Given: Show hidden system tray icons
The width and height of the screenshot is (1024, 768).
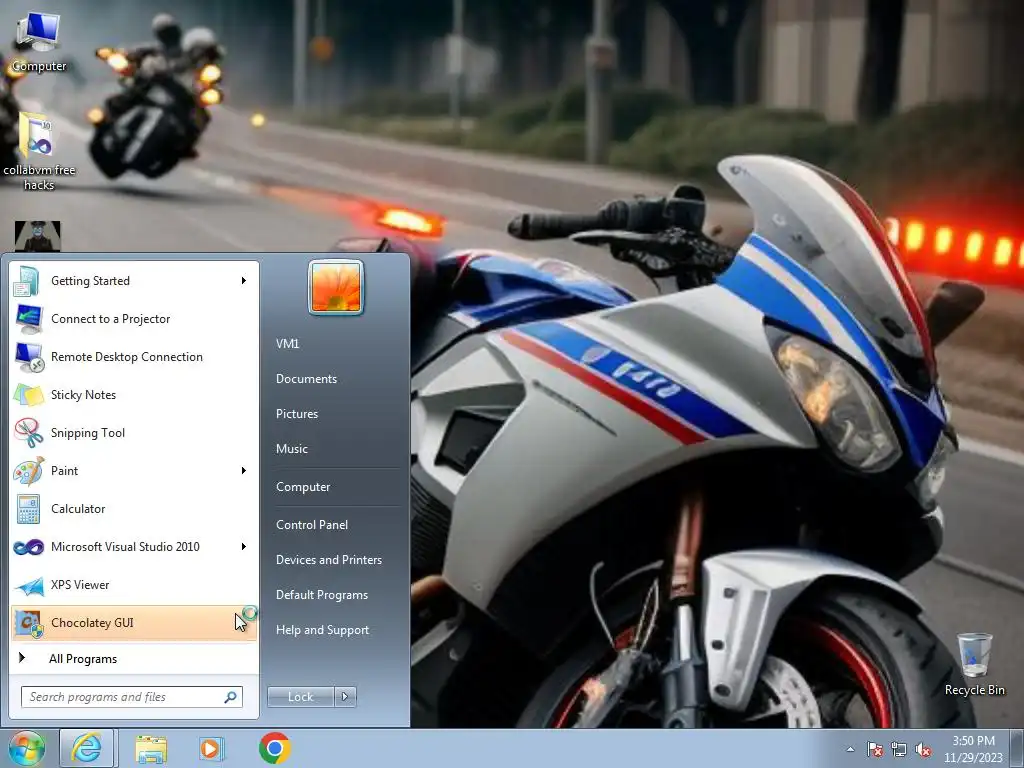Looking at the screenshot, I should 850,750.
